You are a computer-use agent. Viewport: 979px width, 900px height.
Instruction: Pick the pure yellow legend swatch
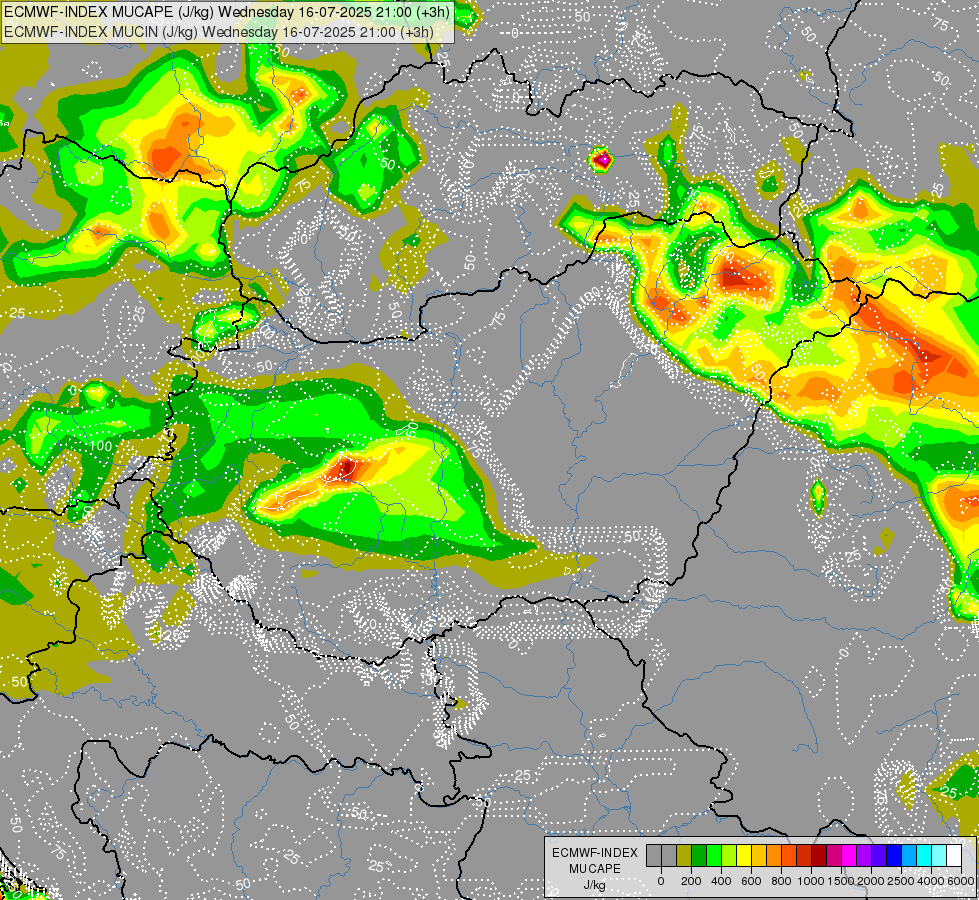pyautogui.click(x=744, y=855)
